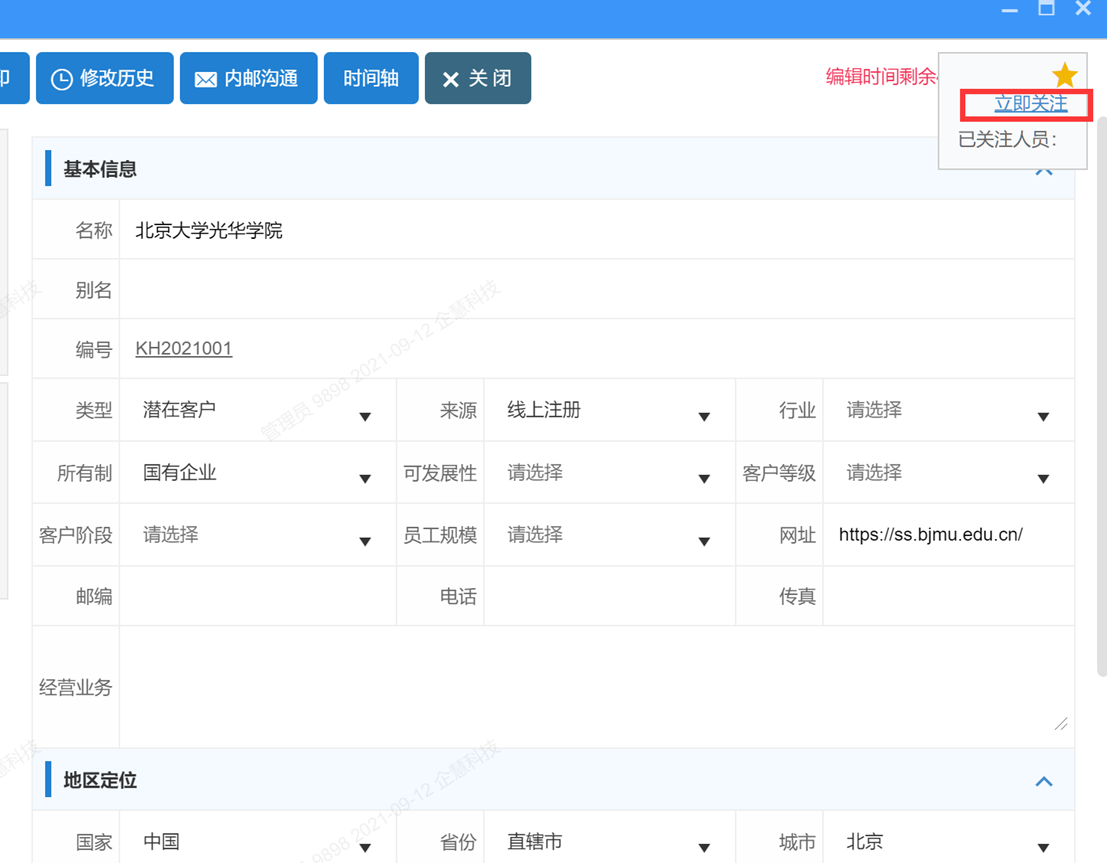Edit the 名称 field 北京大学光华学院
This screenshot has width=1107, height=863.
(x=597, y=230)
